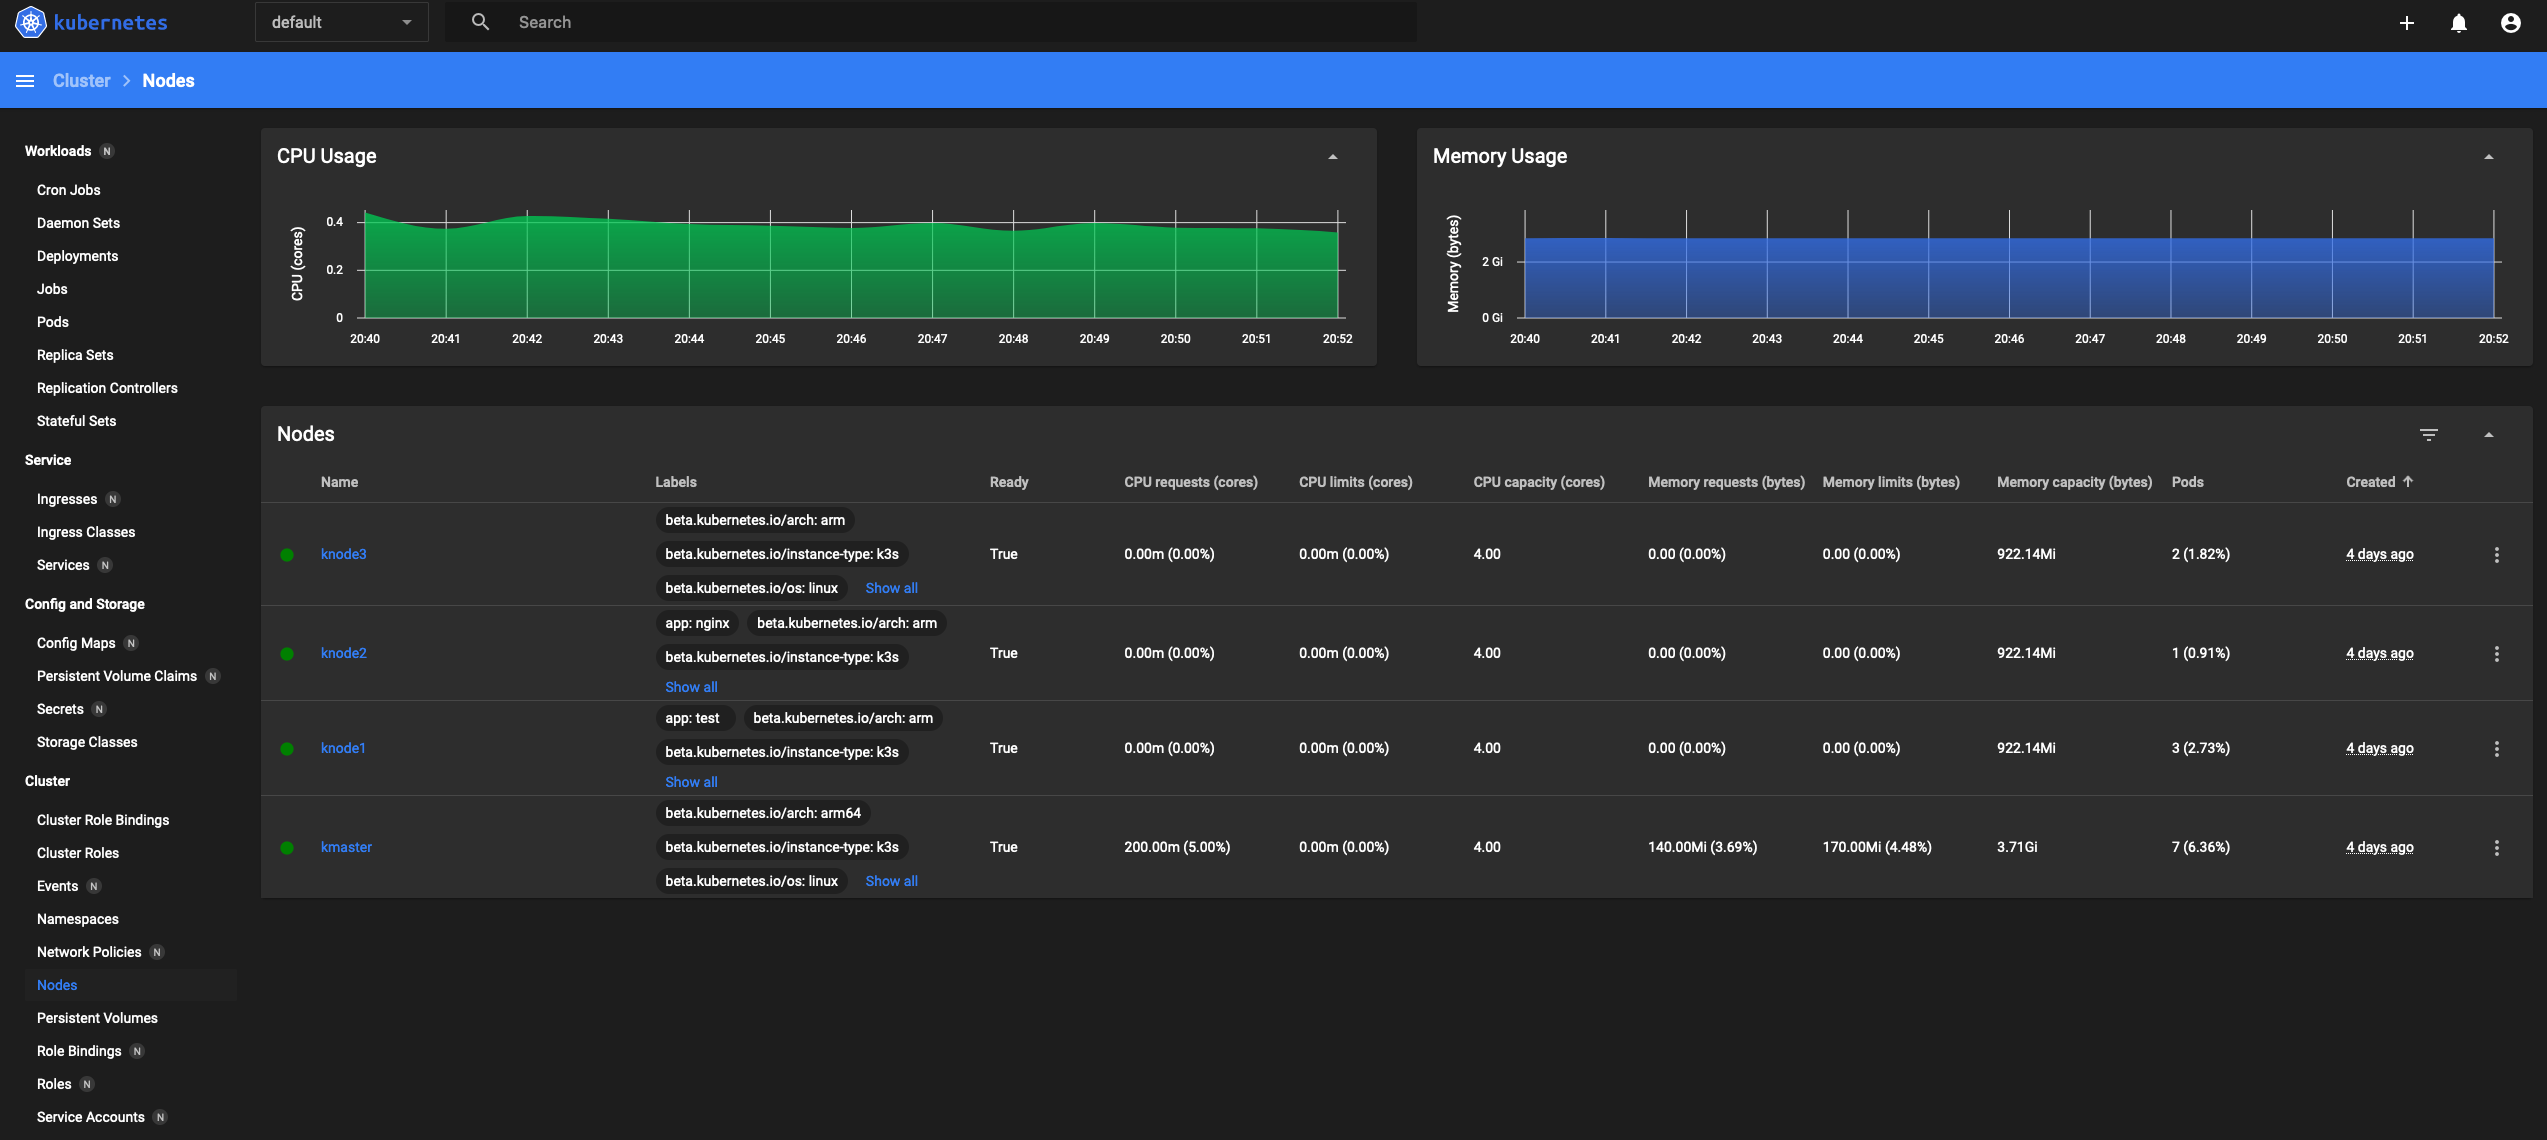Click the search magnifier icon
This screenshot has height=1140, width=2547.
point(481,22)
